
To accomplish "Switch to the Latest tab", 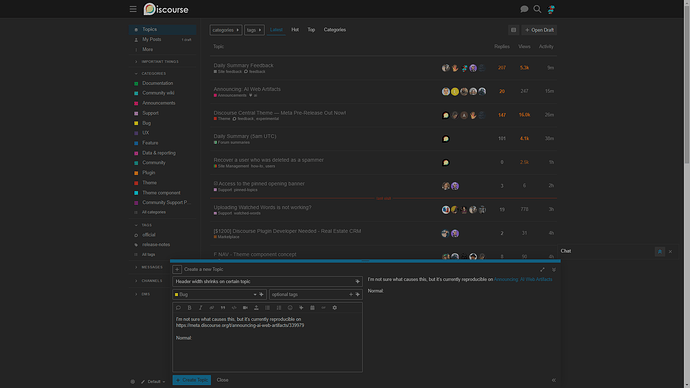I will (276, 30).
